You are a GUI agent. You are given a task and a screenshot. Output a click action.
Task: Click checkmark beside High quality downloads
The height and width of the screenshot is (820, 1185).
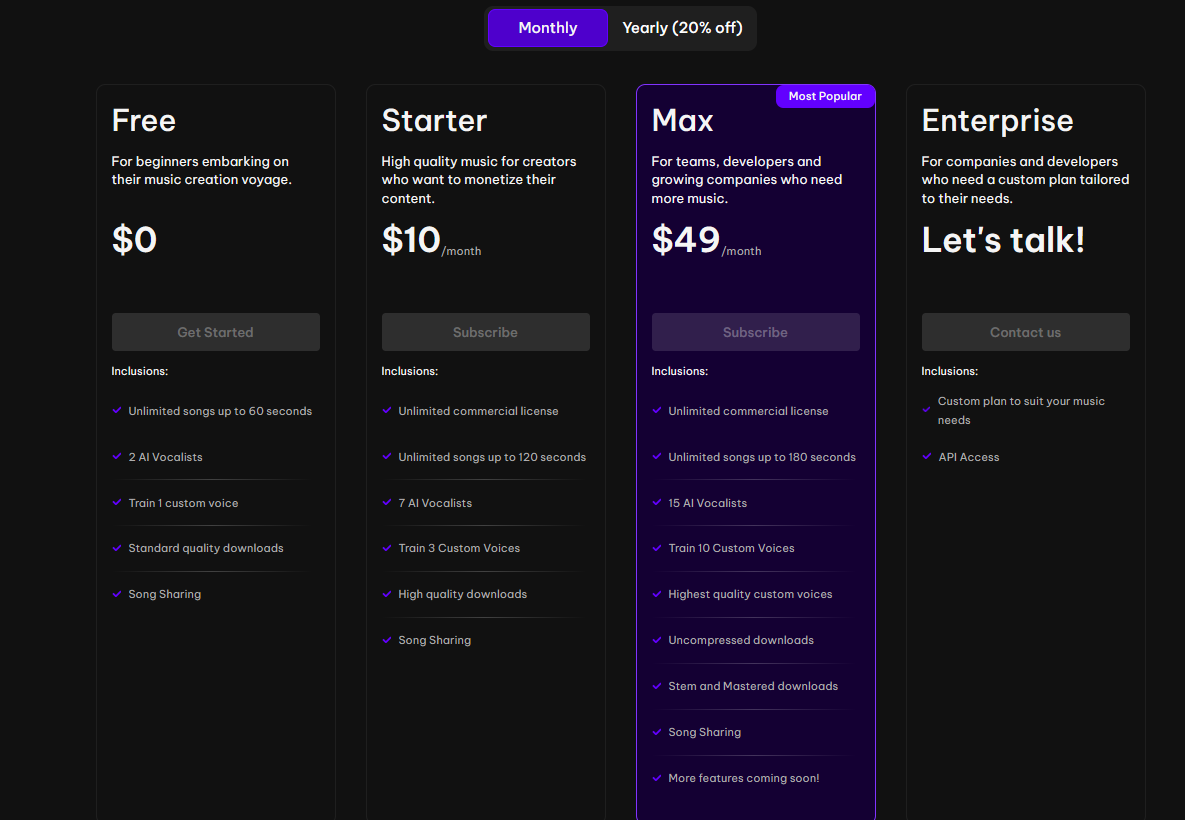click(387, 594)
